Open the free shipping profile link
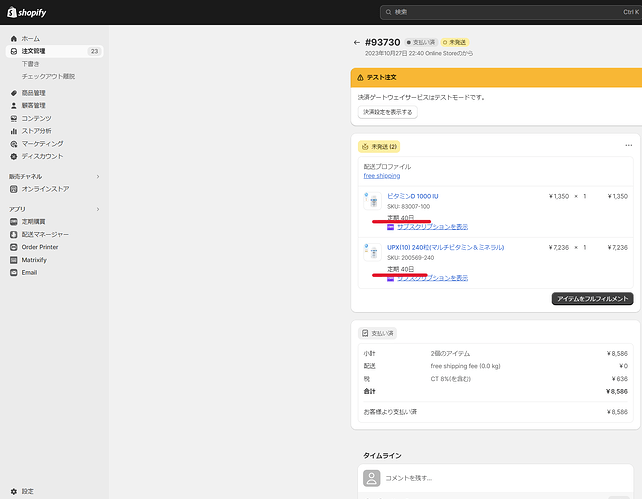 pyautogui.click(x=381, y=176)
